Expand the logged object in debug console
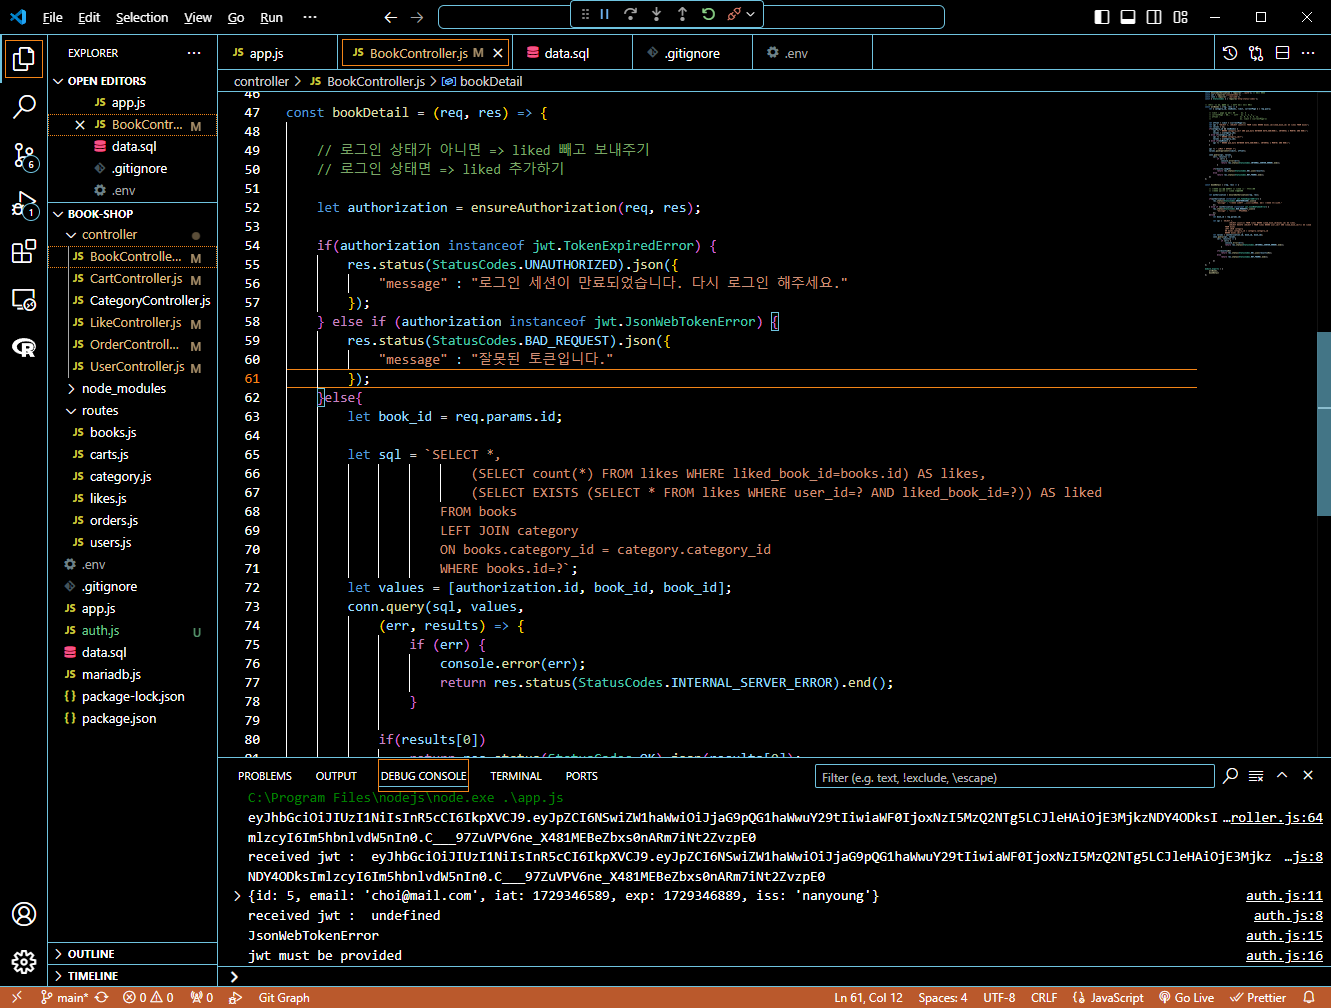Viewport: 1331px width, 1008px height. tap(237, 896)
